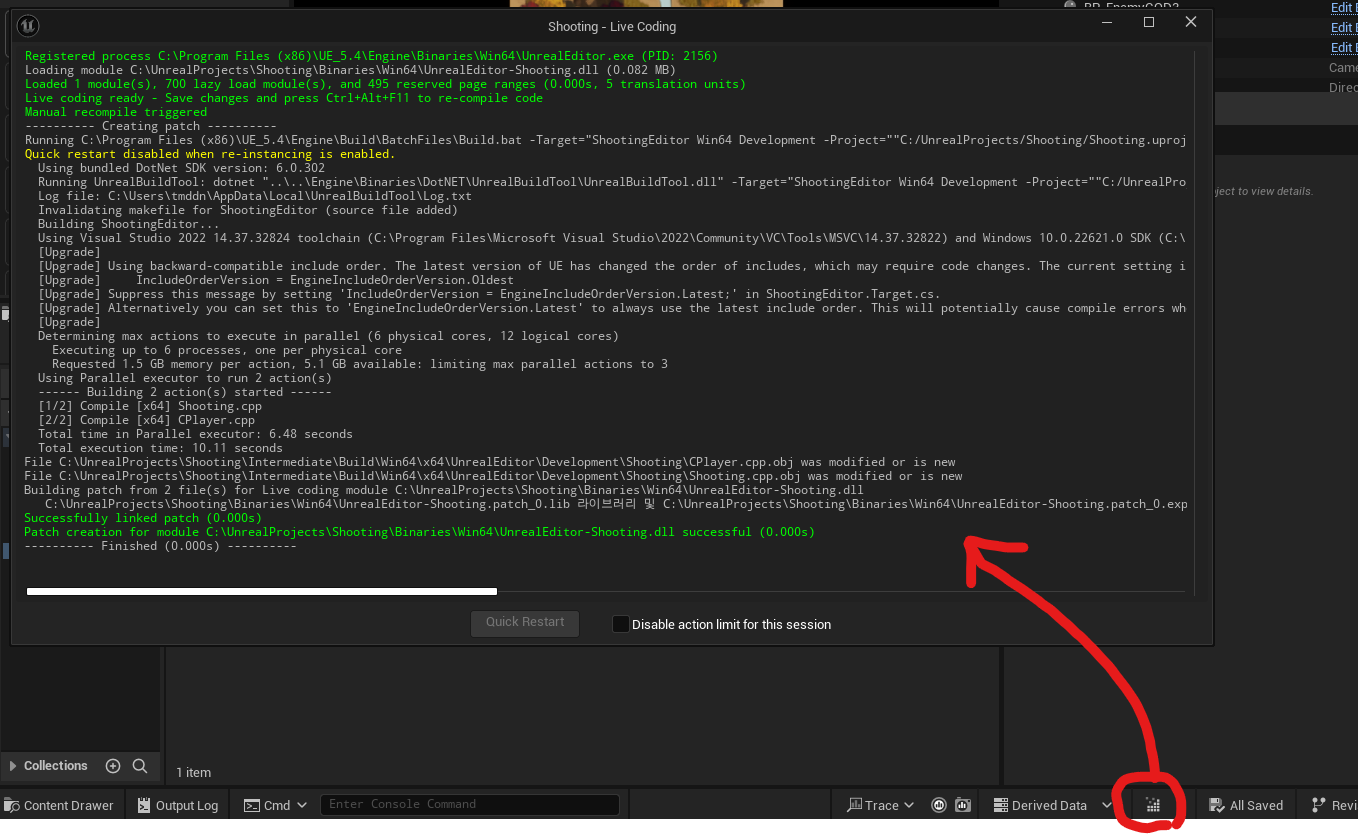The height and width of the screenshot is (836, 1358).
Task: Click the '[2/2] Compile [x64] CPlayer.cpp' line
Action: 146,420
